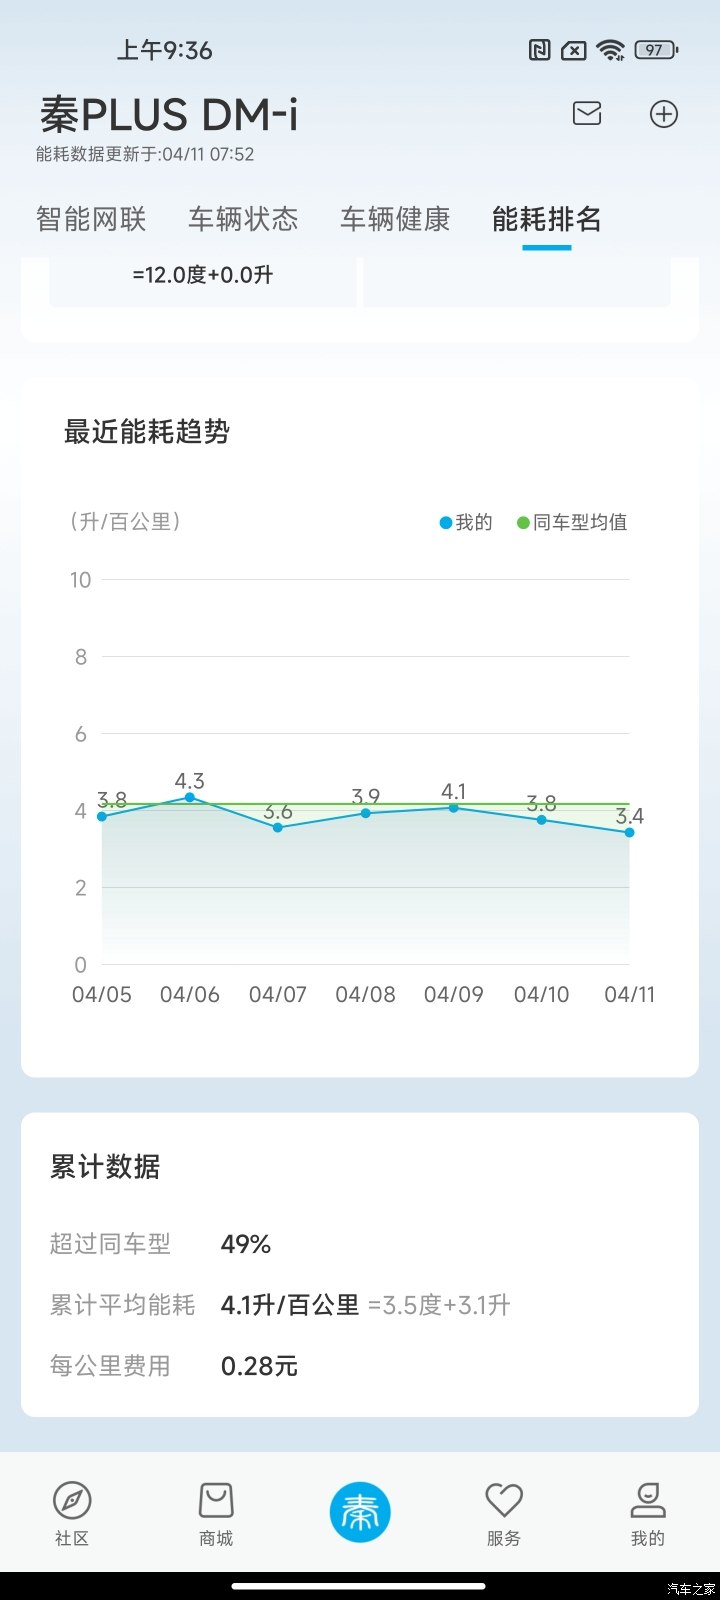Toggle the 同车型均值 green legend series
Viewport: 720px width, 1600px height.
pos(573,522)
